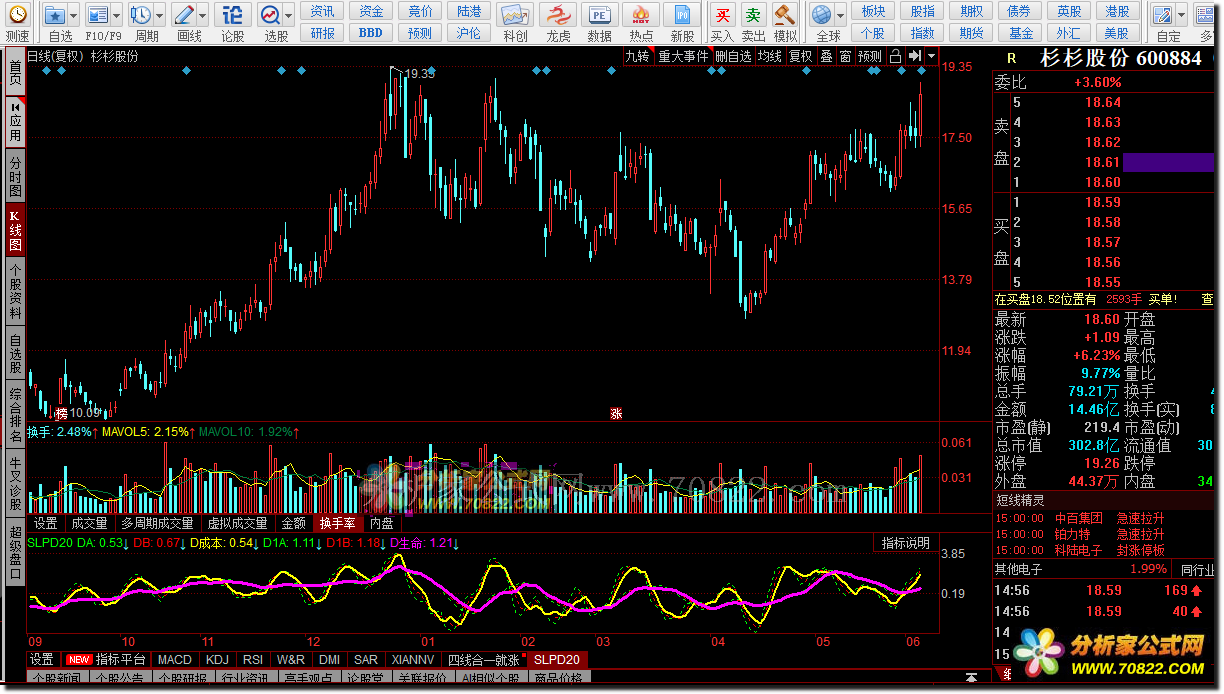Viewport: 1224px width, 694px height.
Task: Switch to the MACD indicator tab
Action: click(x=174, y=660)
